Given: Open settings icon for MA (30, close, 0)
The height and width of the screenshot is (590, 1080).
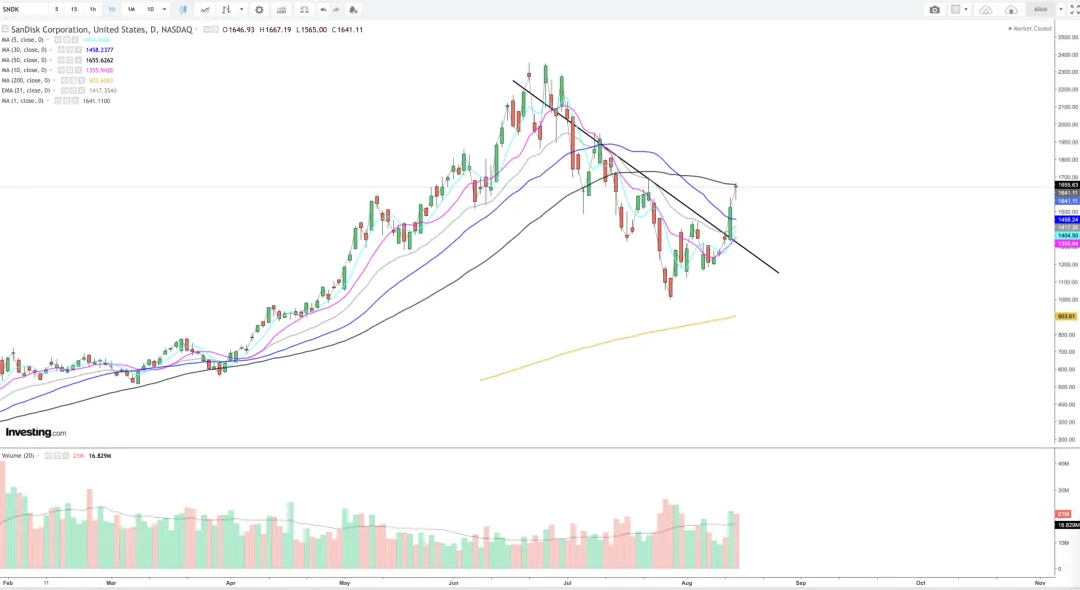Looking at the screenshot, I should click(69, 50).
